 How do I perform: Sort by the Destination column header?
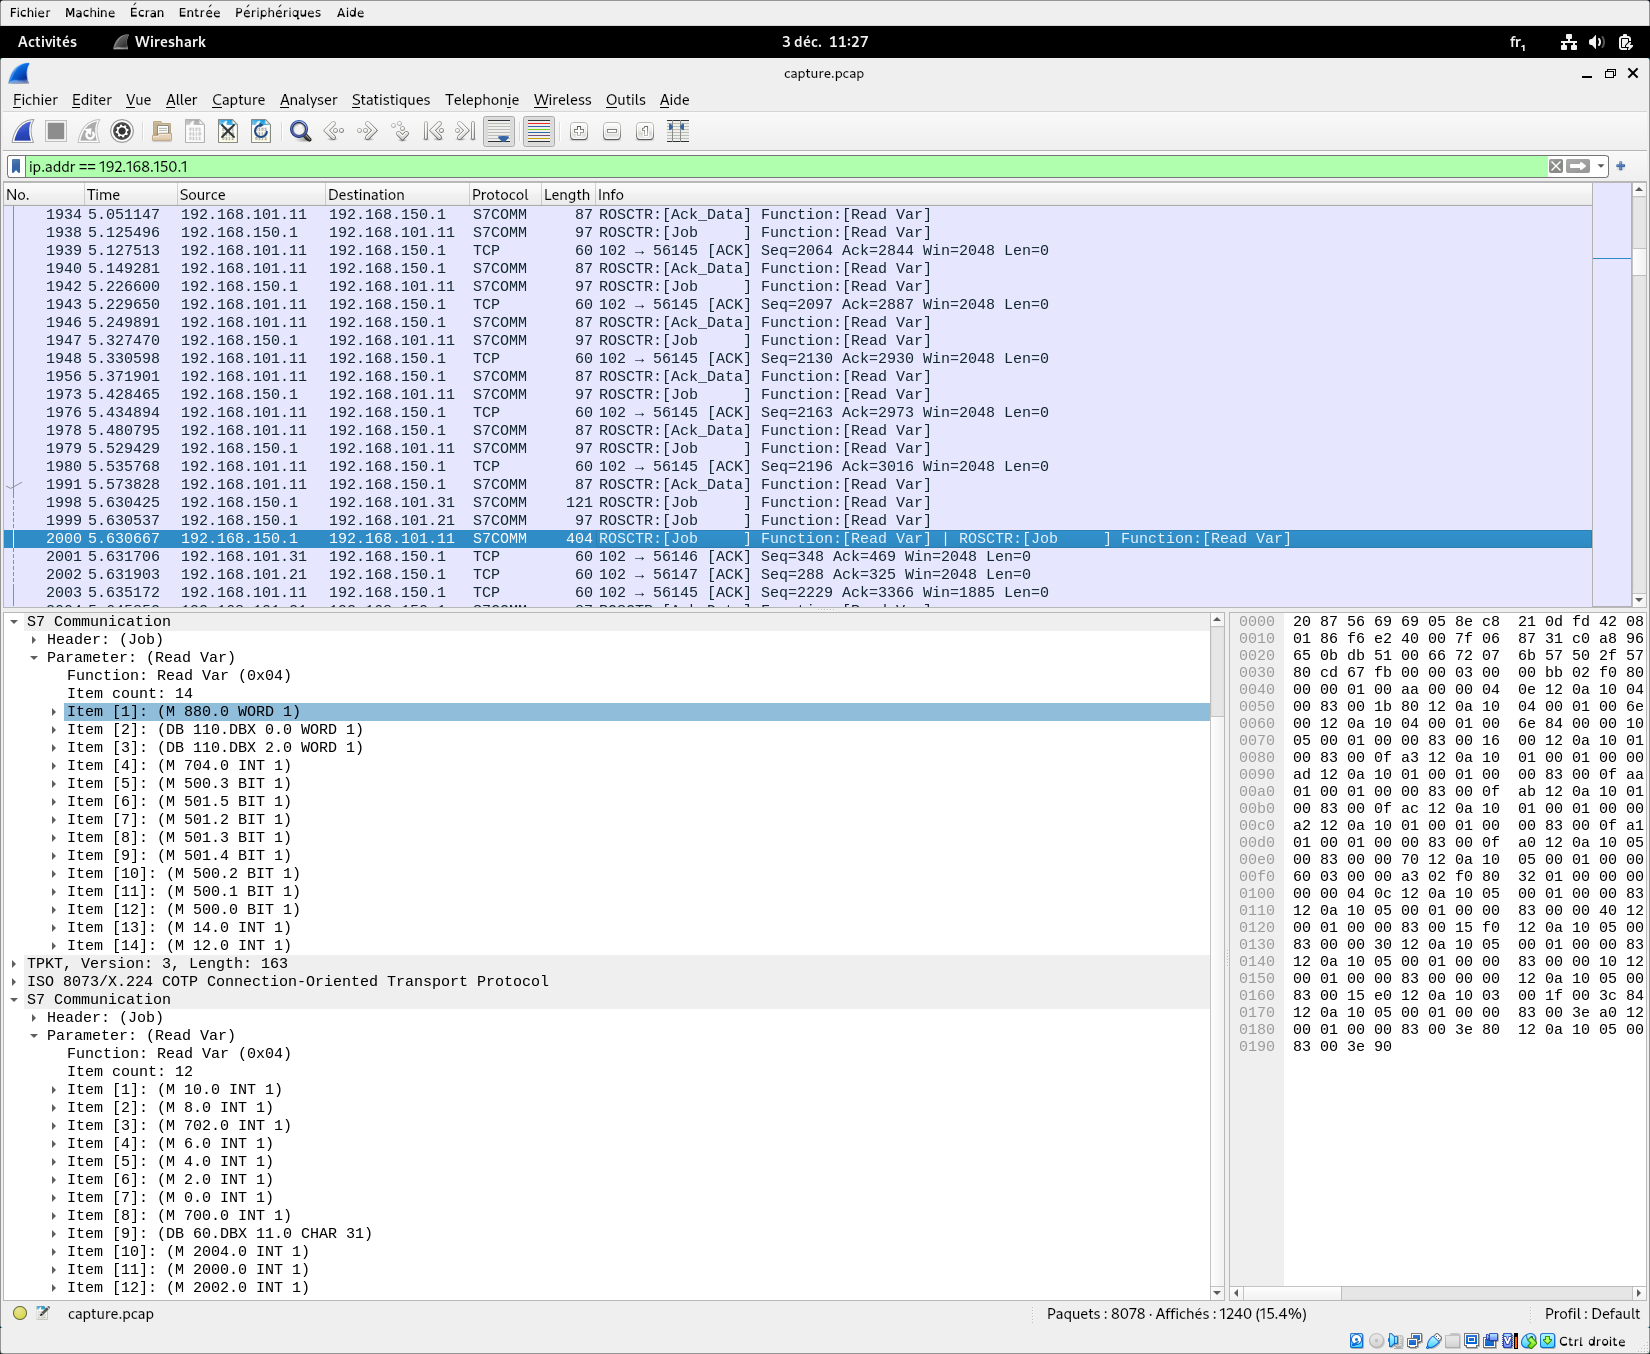397,195
